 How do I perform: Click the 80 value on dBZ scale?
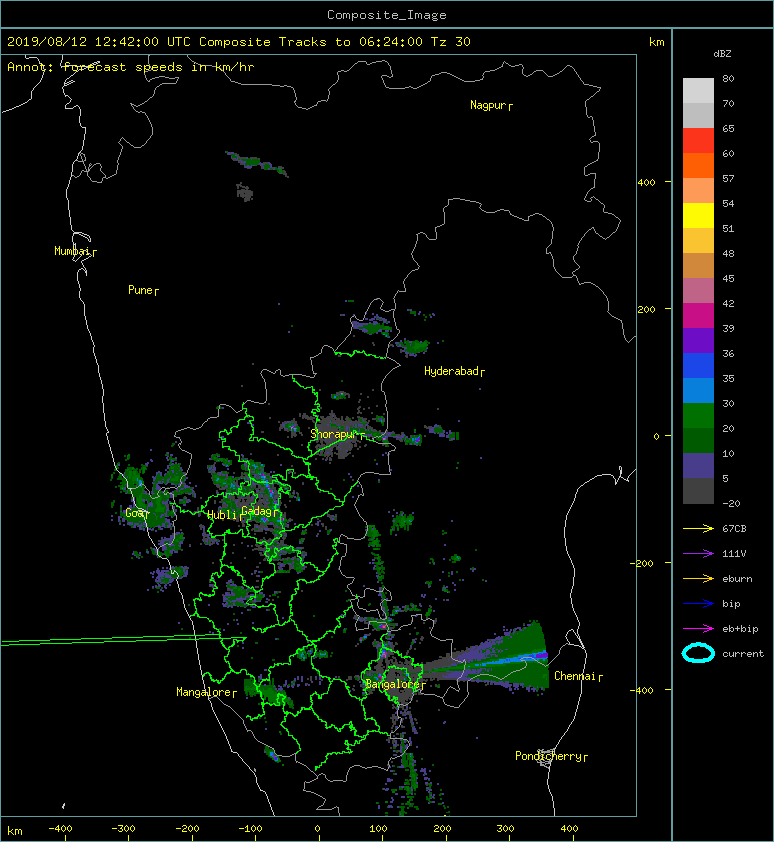(x=728, y=78)
